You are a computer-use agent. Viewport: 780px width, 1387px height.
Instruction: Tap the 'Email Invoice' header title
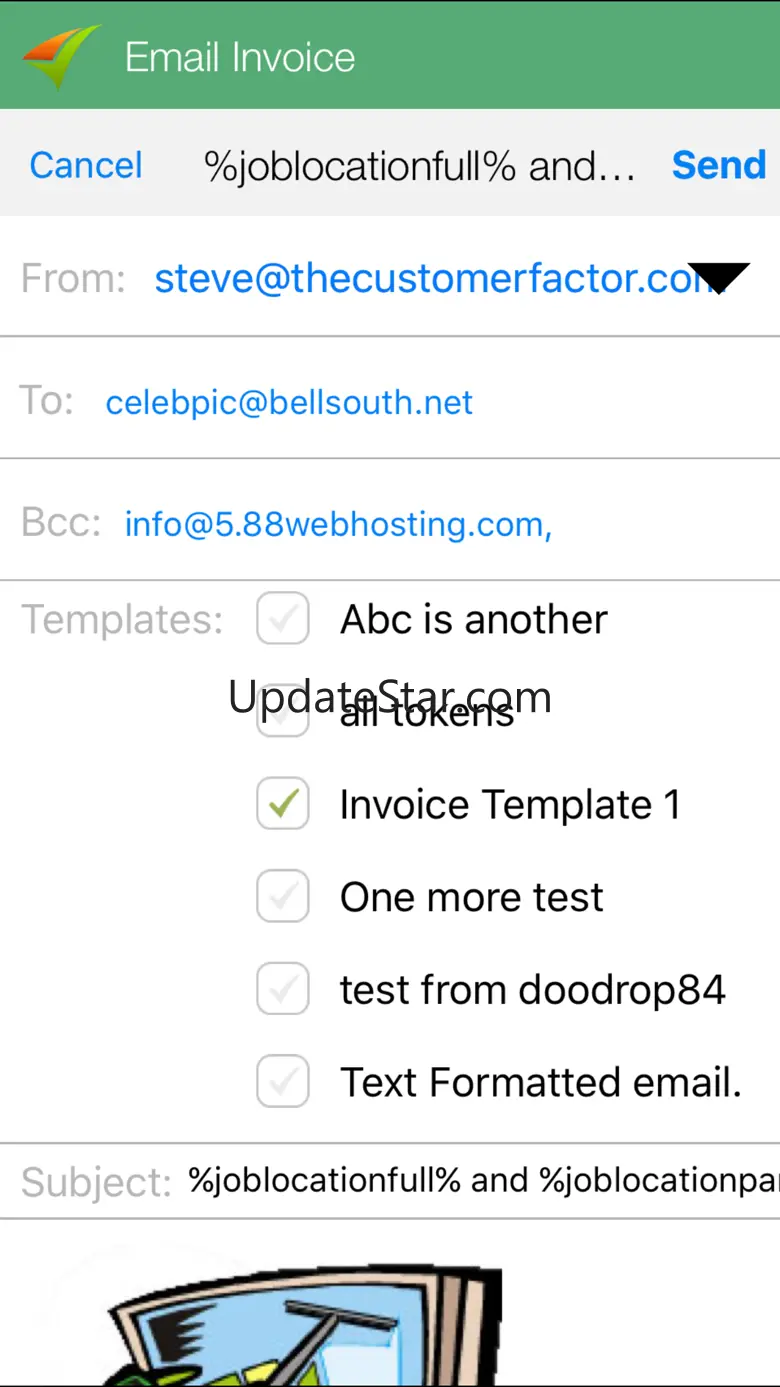pos(240,57)
